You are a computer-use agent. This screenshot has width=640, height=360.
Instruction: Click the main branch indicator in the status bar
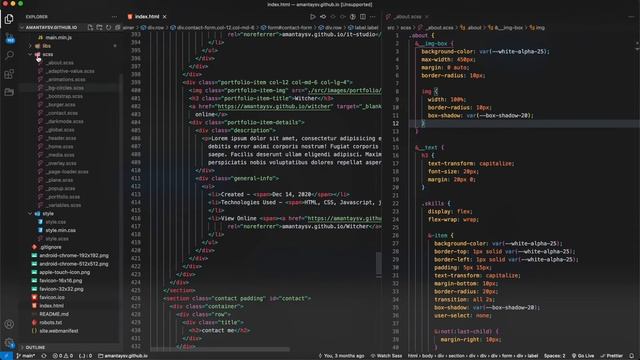click(26, 356)
